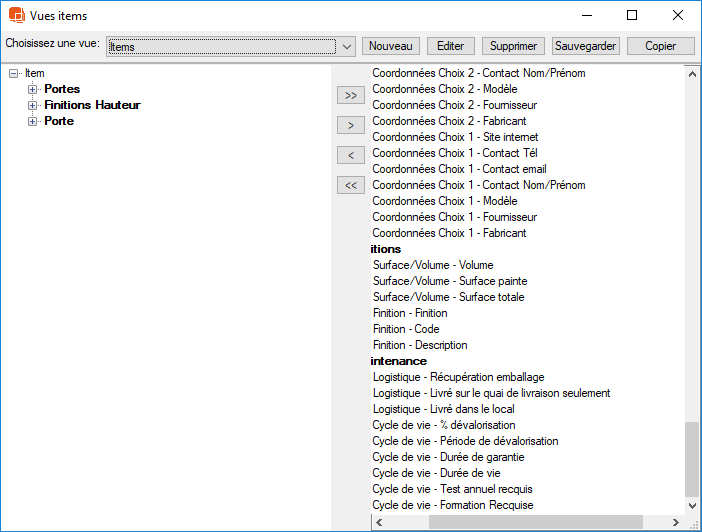The image size is (702, 532).
Task: Click the move all left (<<) button
Action: tap(350, 185)
